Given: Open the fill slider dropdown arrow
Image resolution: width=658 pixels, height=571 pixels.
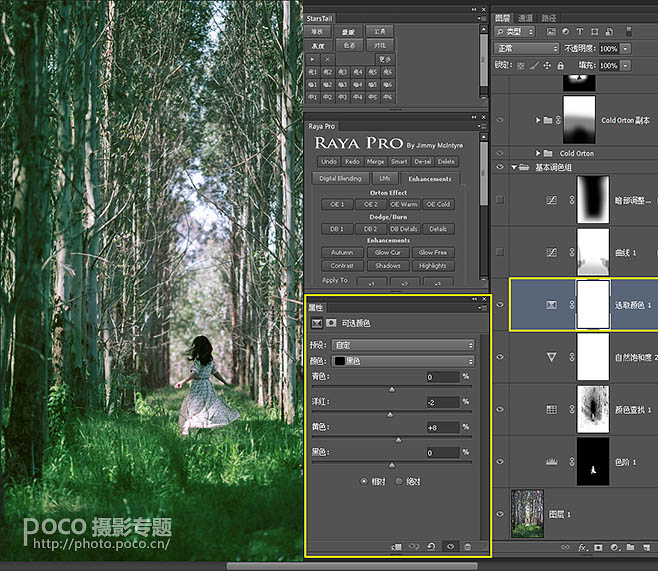Looking at the screenshot, I should (x=626, y=65).
